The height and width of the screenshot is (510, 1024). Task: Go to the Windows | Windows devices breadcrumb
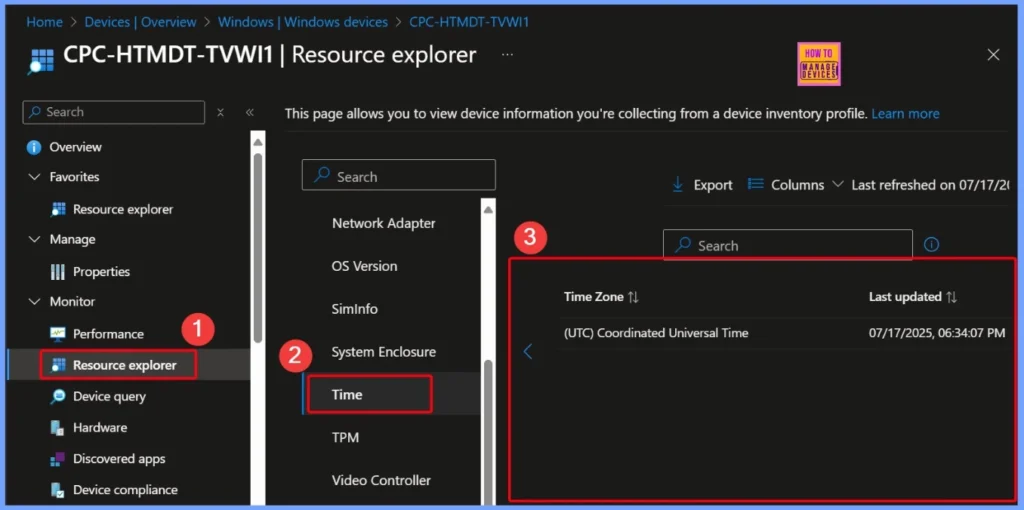[303, 22]
